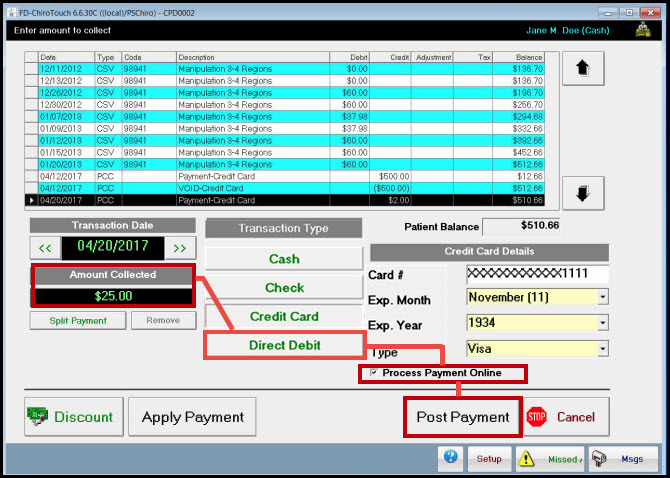Click the transaction date 04/20/2017 field
Viewport: 670px width, 478px height.
113,247
